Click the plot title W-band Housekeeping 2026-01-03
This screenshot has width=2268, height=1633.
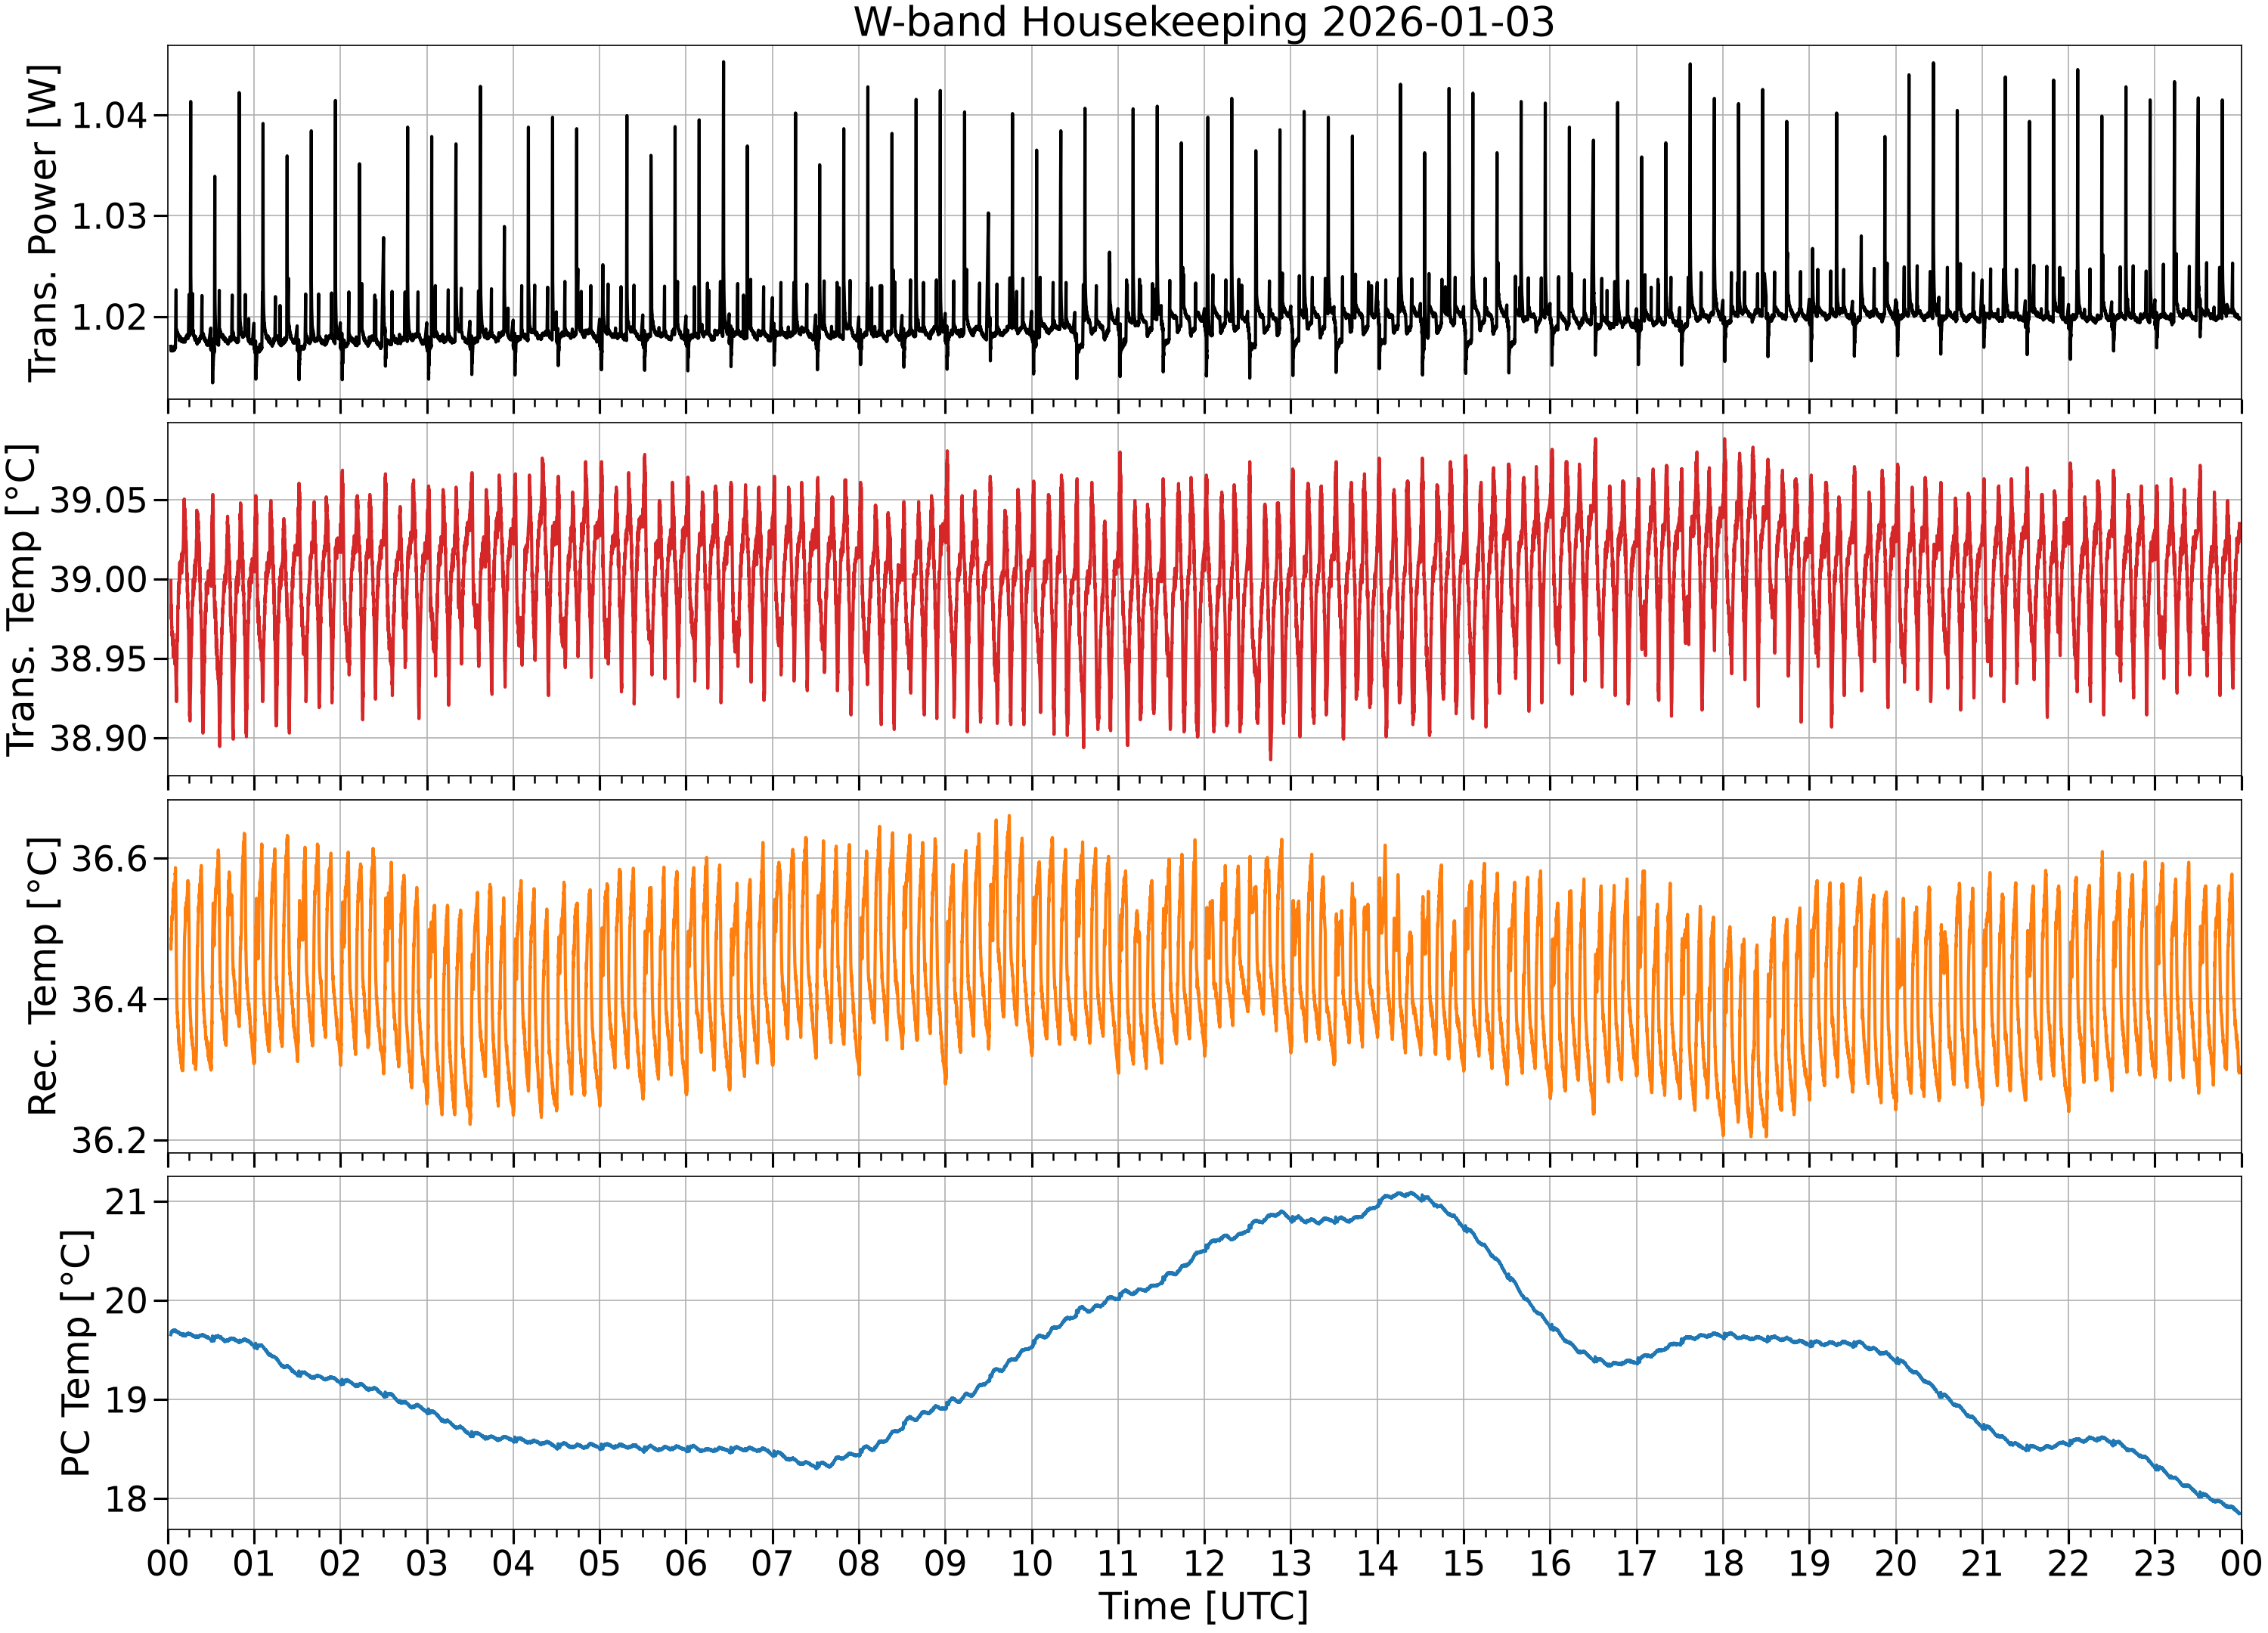point(1204,22)
